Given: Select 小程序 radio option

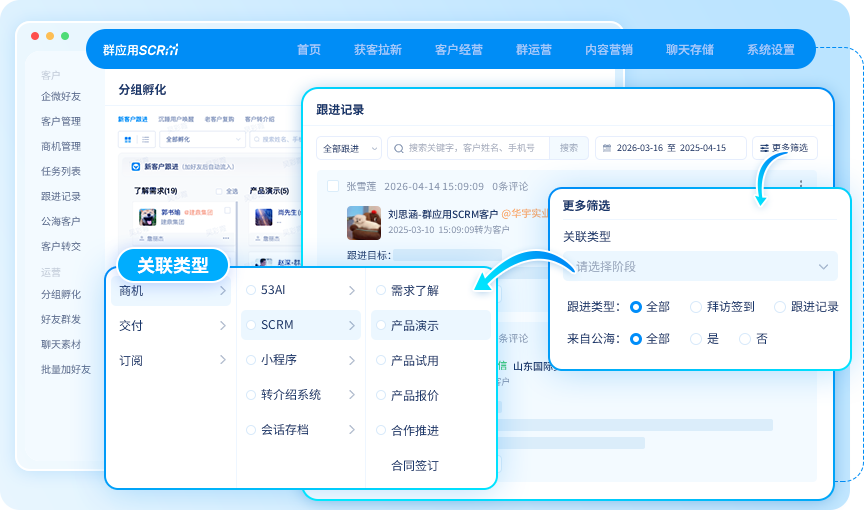Looking at the screenshot, I should pos(251,360).
